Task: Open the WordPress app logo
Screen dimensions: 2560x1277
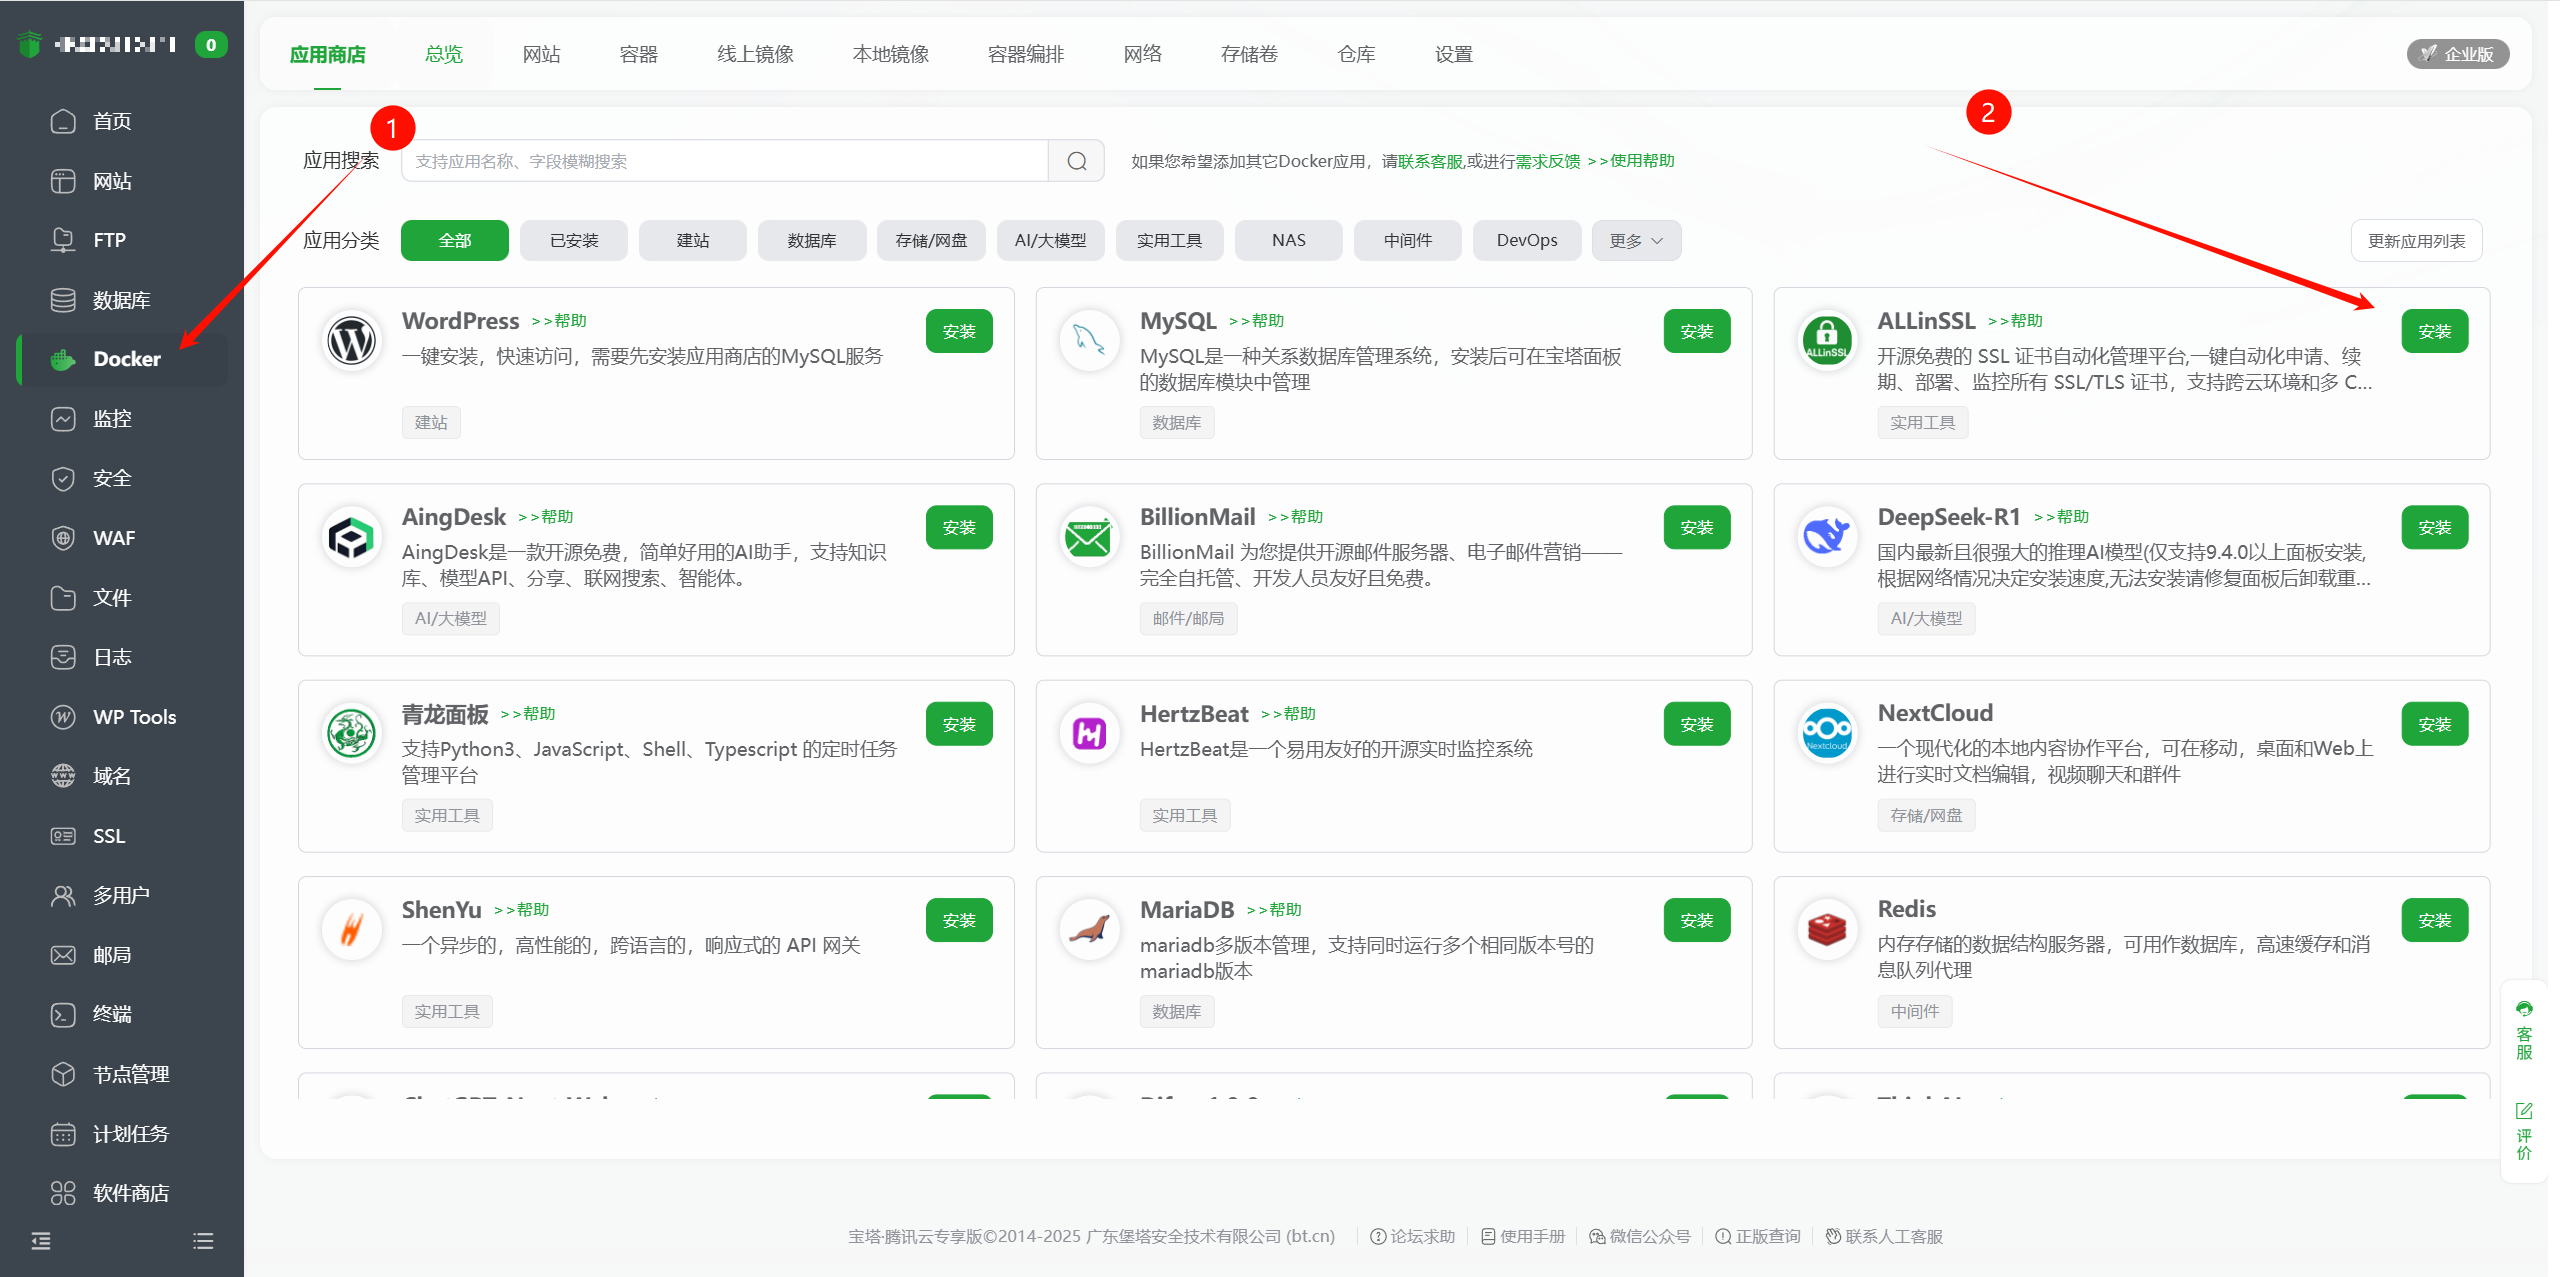Action: point(351,340)
